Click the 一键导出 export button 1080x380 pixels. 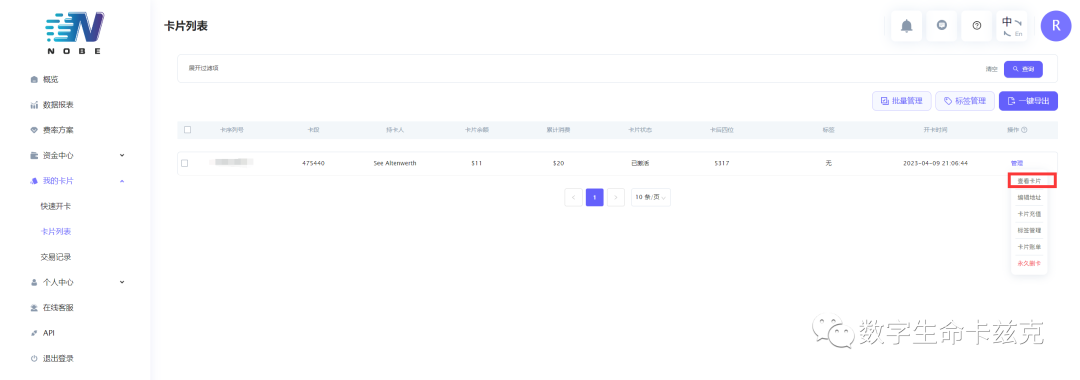[x=1028, y=101]
